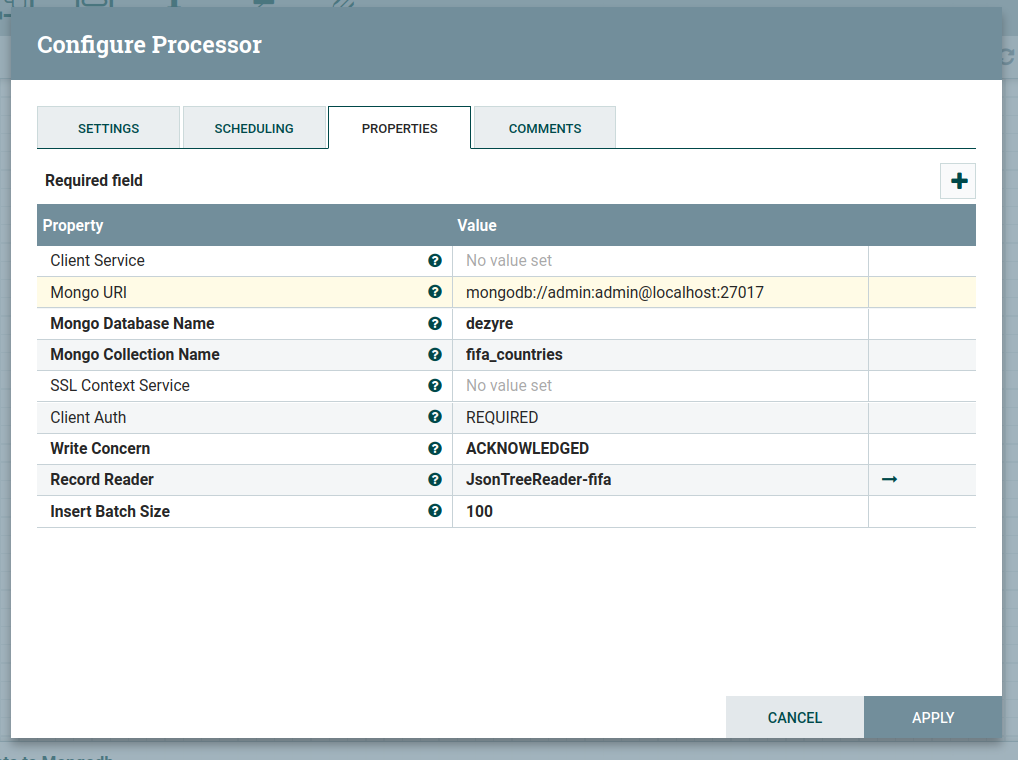Click help icon for SSL Context Service
Image resolution: width=1018 pixels, height=760 pixels.
point(435,386)
